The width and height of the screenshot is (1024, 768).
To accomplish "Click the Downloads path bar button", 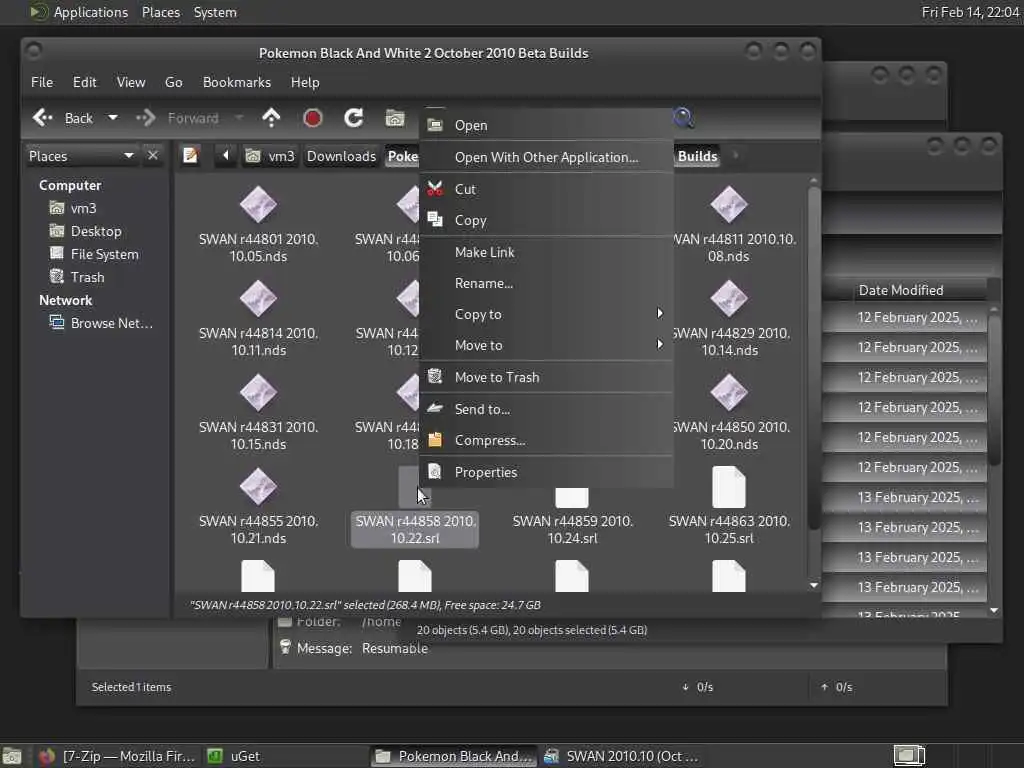I will click(342, 156).
